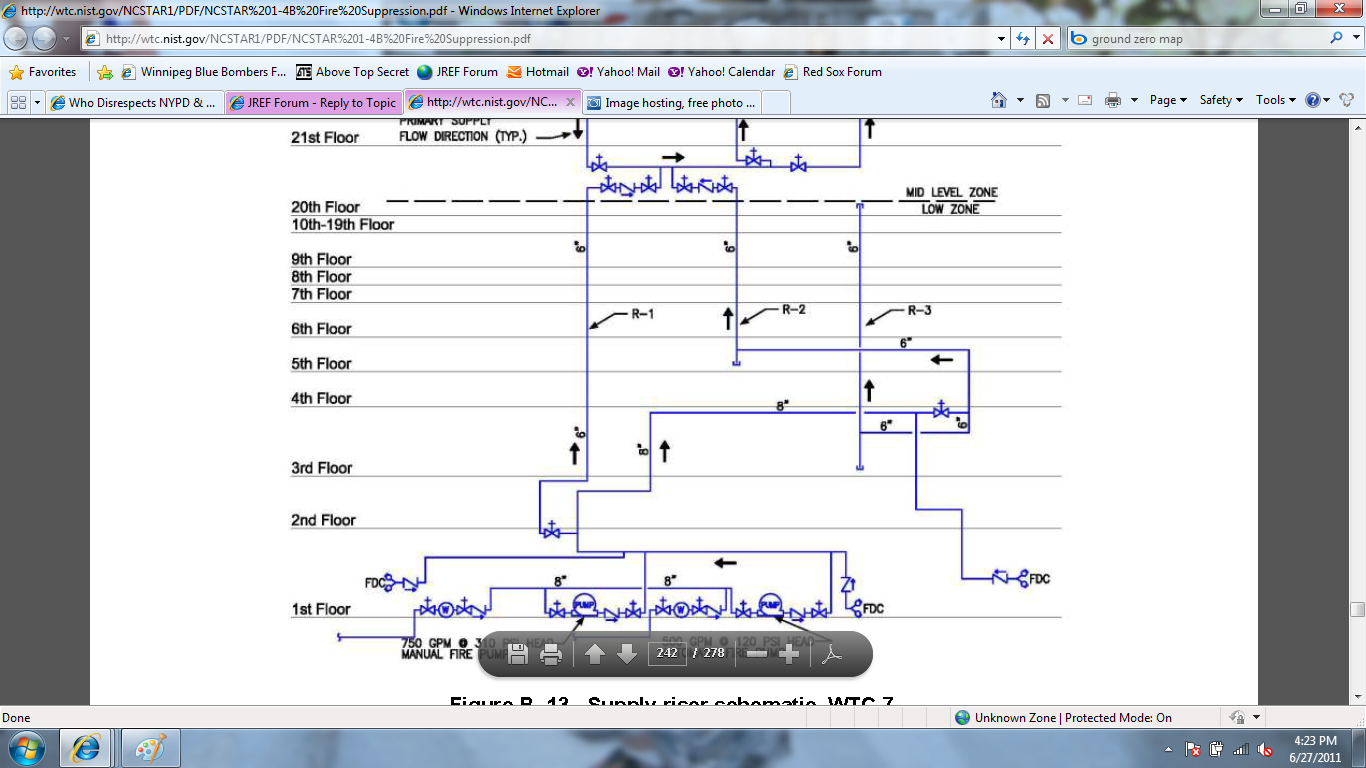Print the PDF file
Image resolution: width=1366 pixels, height=768 pixels.
[x=549, y=654]
